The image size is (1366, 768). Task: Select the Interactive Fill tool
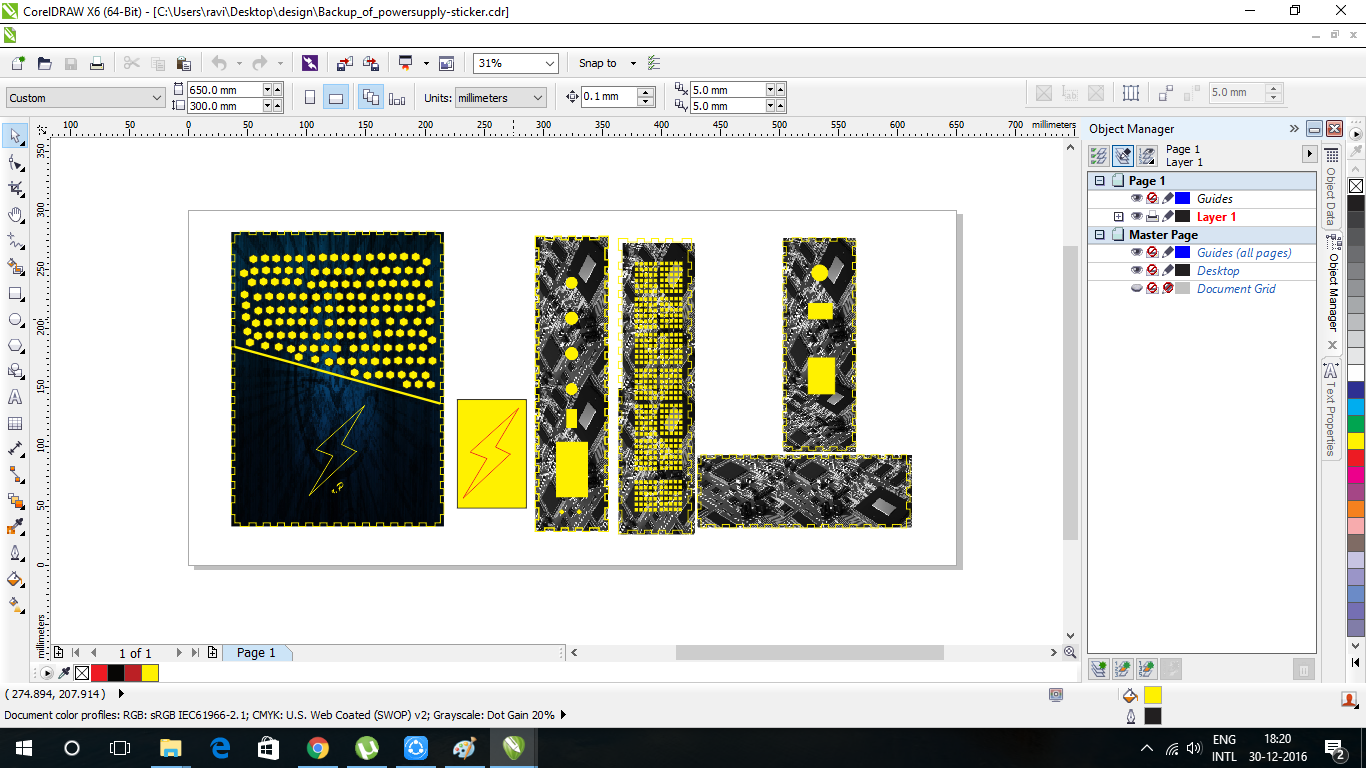click(15, 605)
